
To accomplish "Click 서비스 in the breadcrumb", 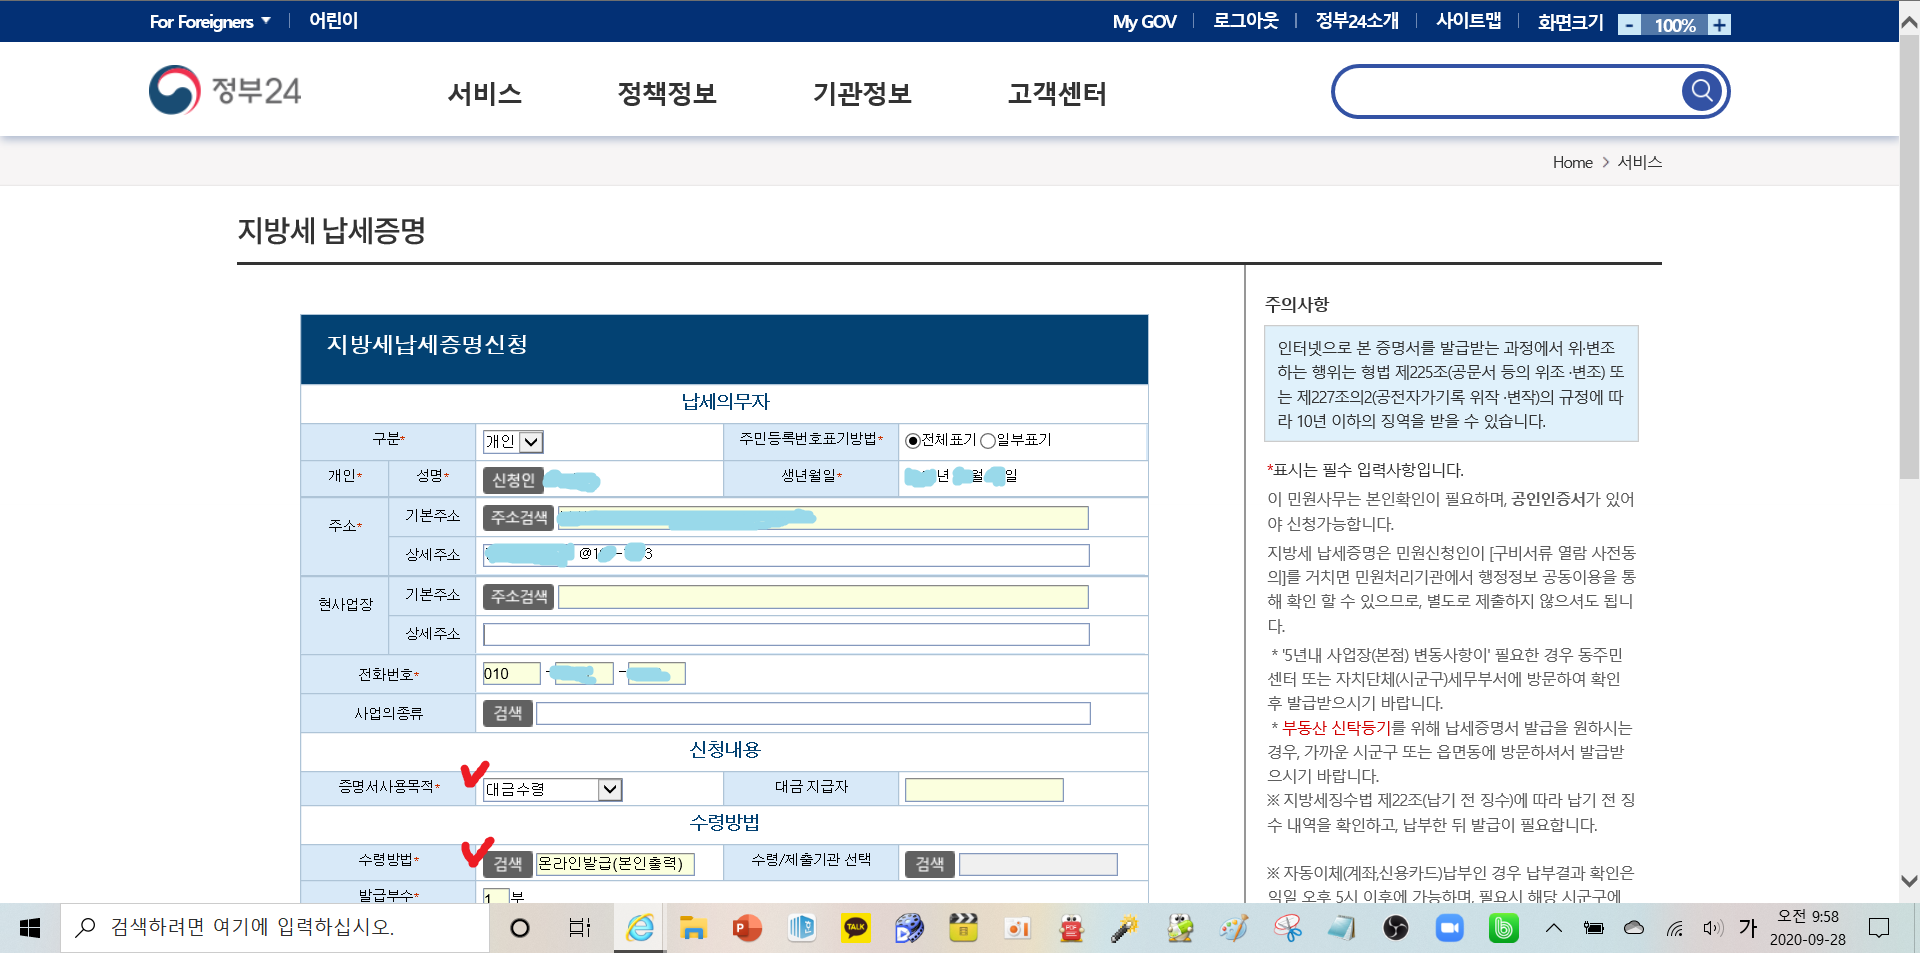I will [1640, 162].
